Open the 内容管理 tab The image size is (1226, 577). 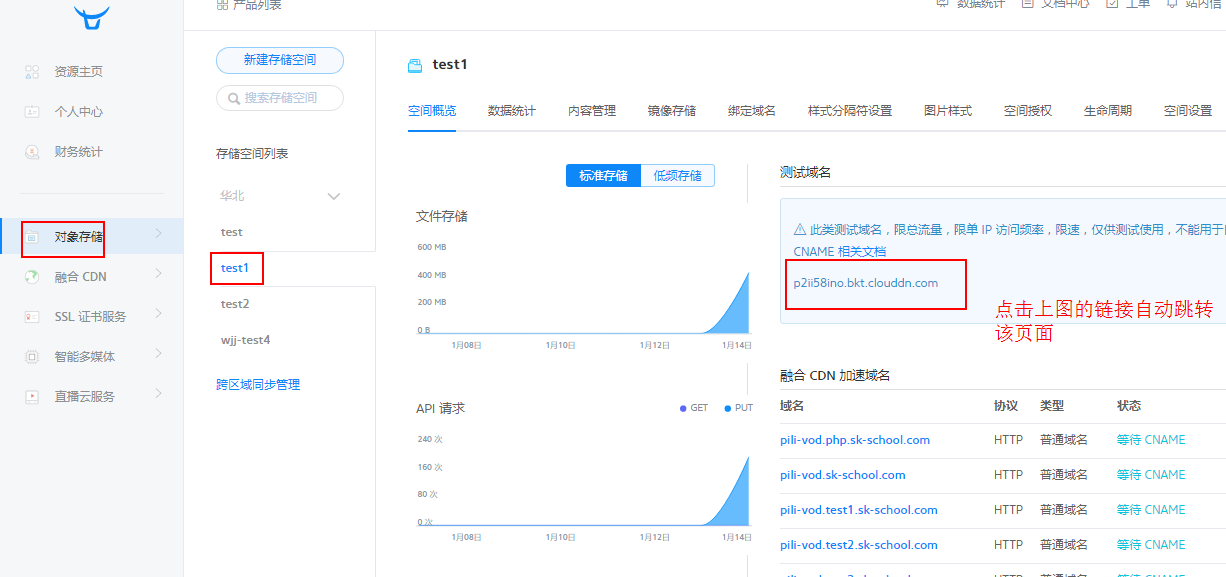click(591, 111)
